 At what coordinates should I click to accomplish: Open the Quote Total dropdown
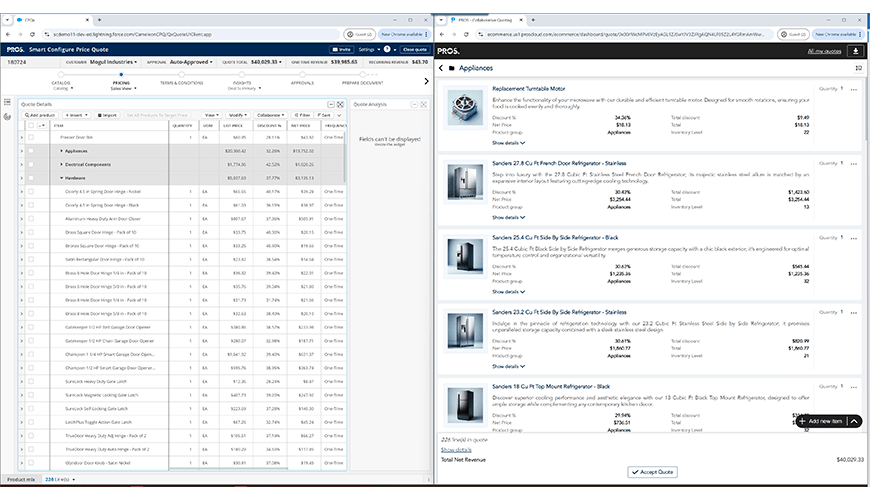266,62
